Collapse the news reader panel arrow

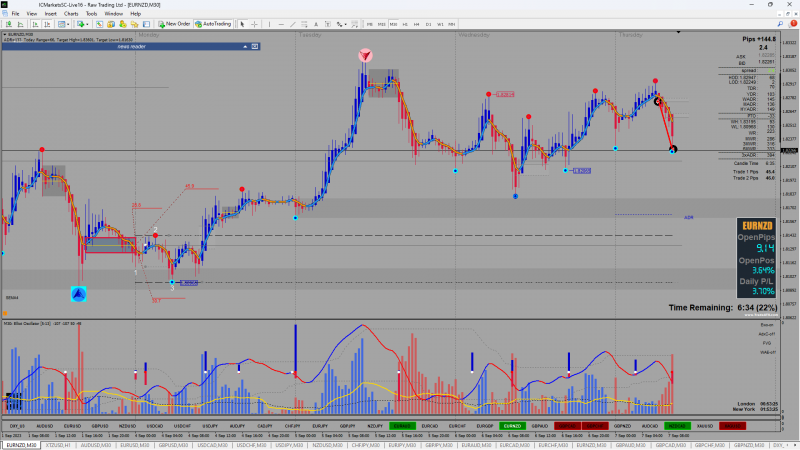[x=245, y=46]
